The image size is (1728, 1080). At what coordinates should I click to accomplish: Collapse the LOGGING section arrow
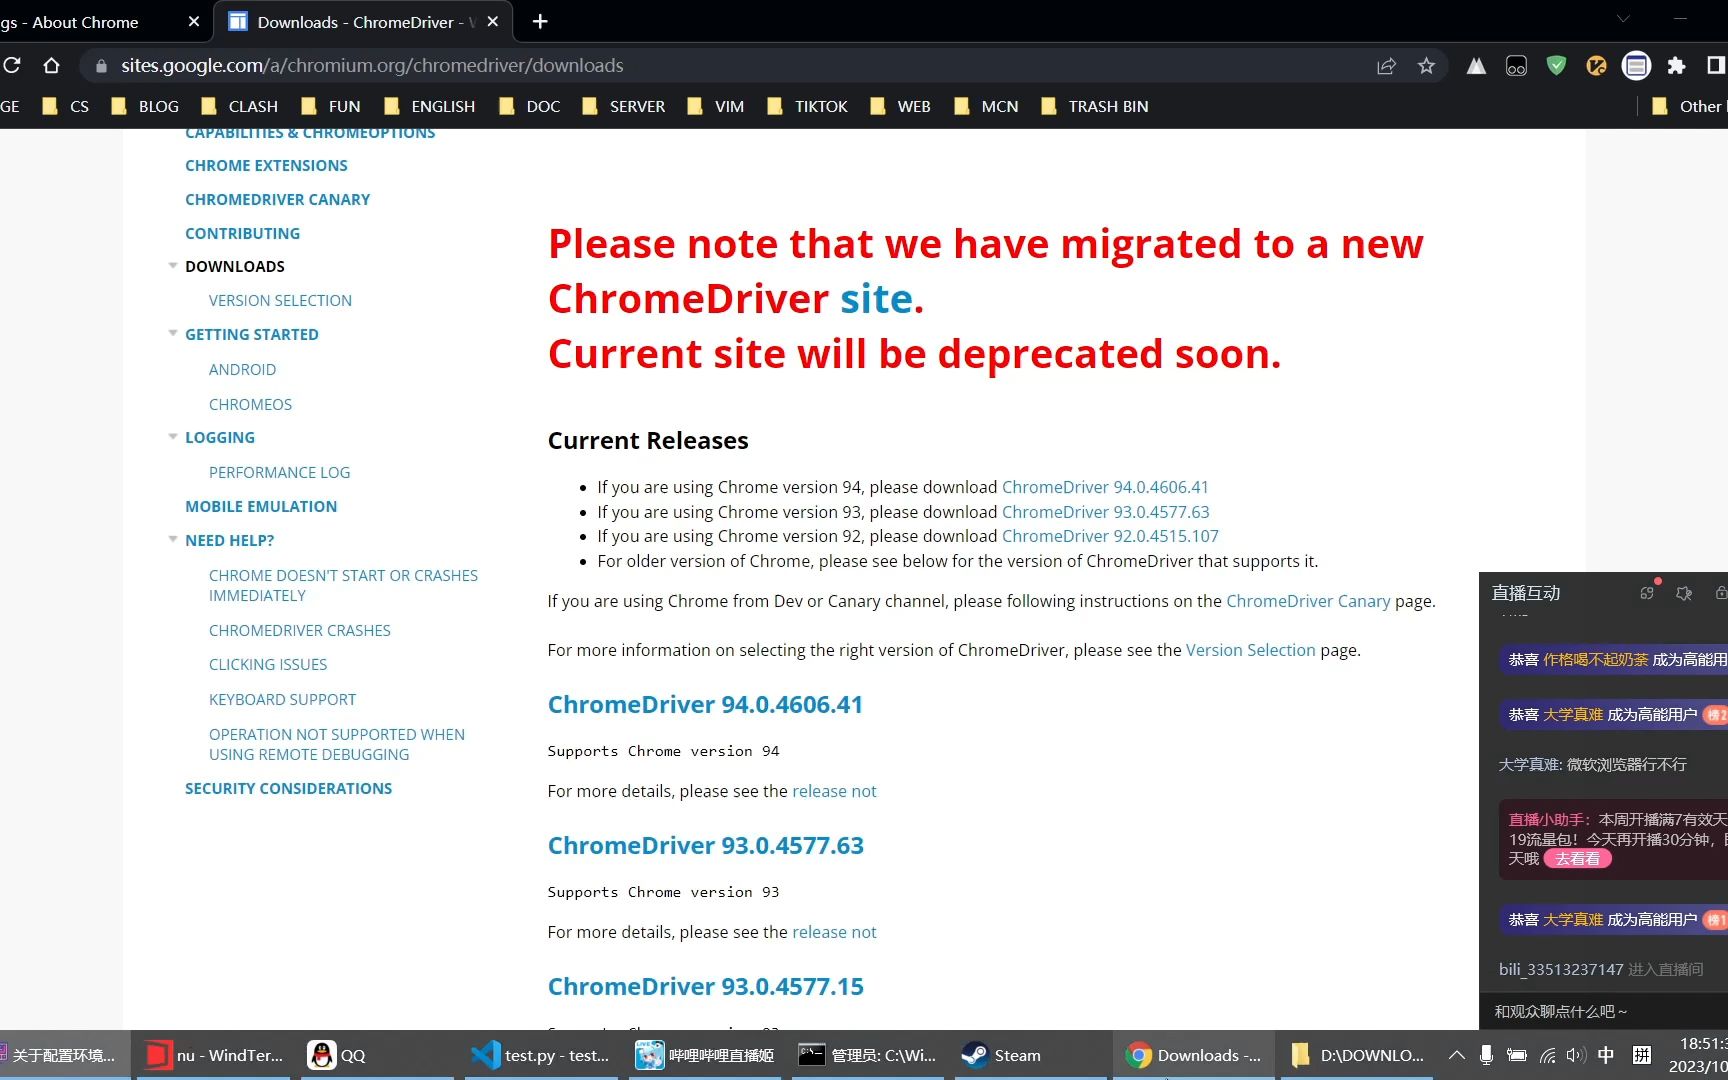point(173,436)
